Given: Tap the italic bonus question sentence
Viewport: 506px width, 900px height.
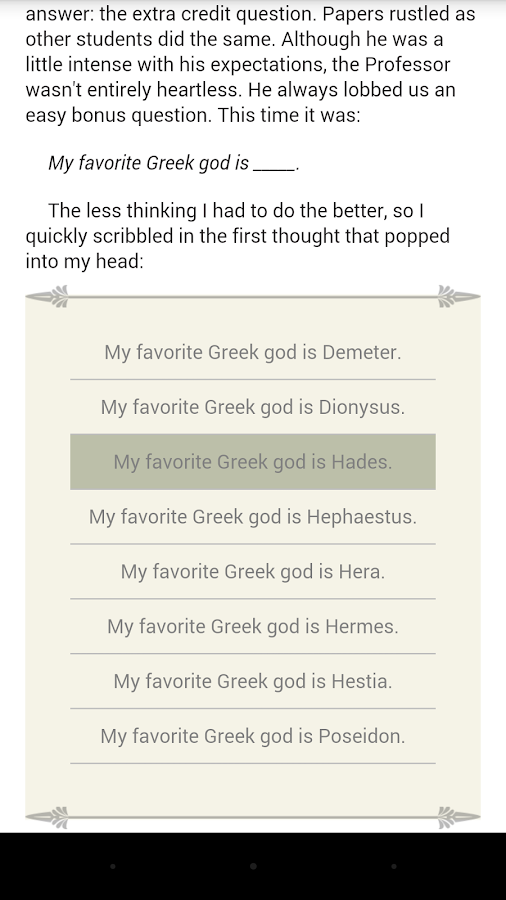Looking at the screenshot, I should tap(173, 163).
